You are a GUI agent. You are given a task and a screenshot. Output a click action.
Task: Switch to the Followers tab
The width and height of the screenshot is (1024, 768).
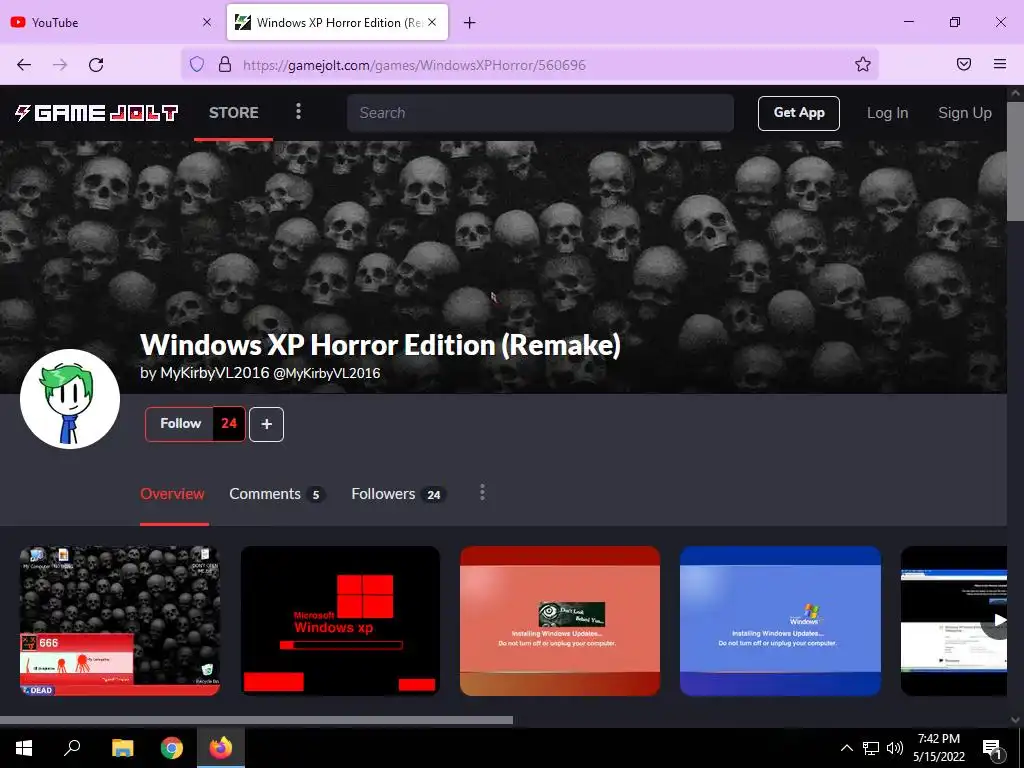click(x=398, y=494)
